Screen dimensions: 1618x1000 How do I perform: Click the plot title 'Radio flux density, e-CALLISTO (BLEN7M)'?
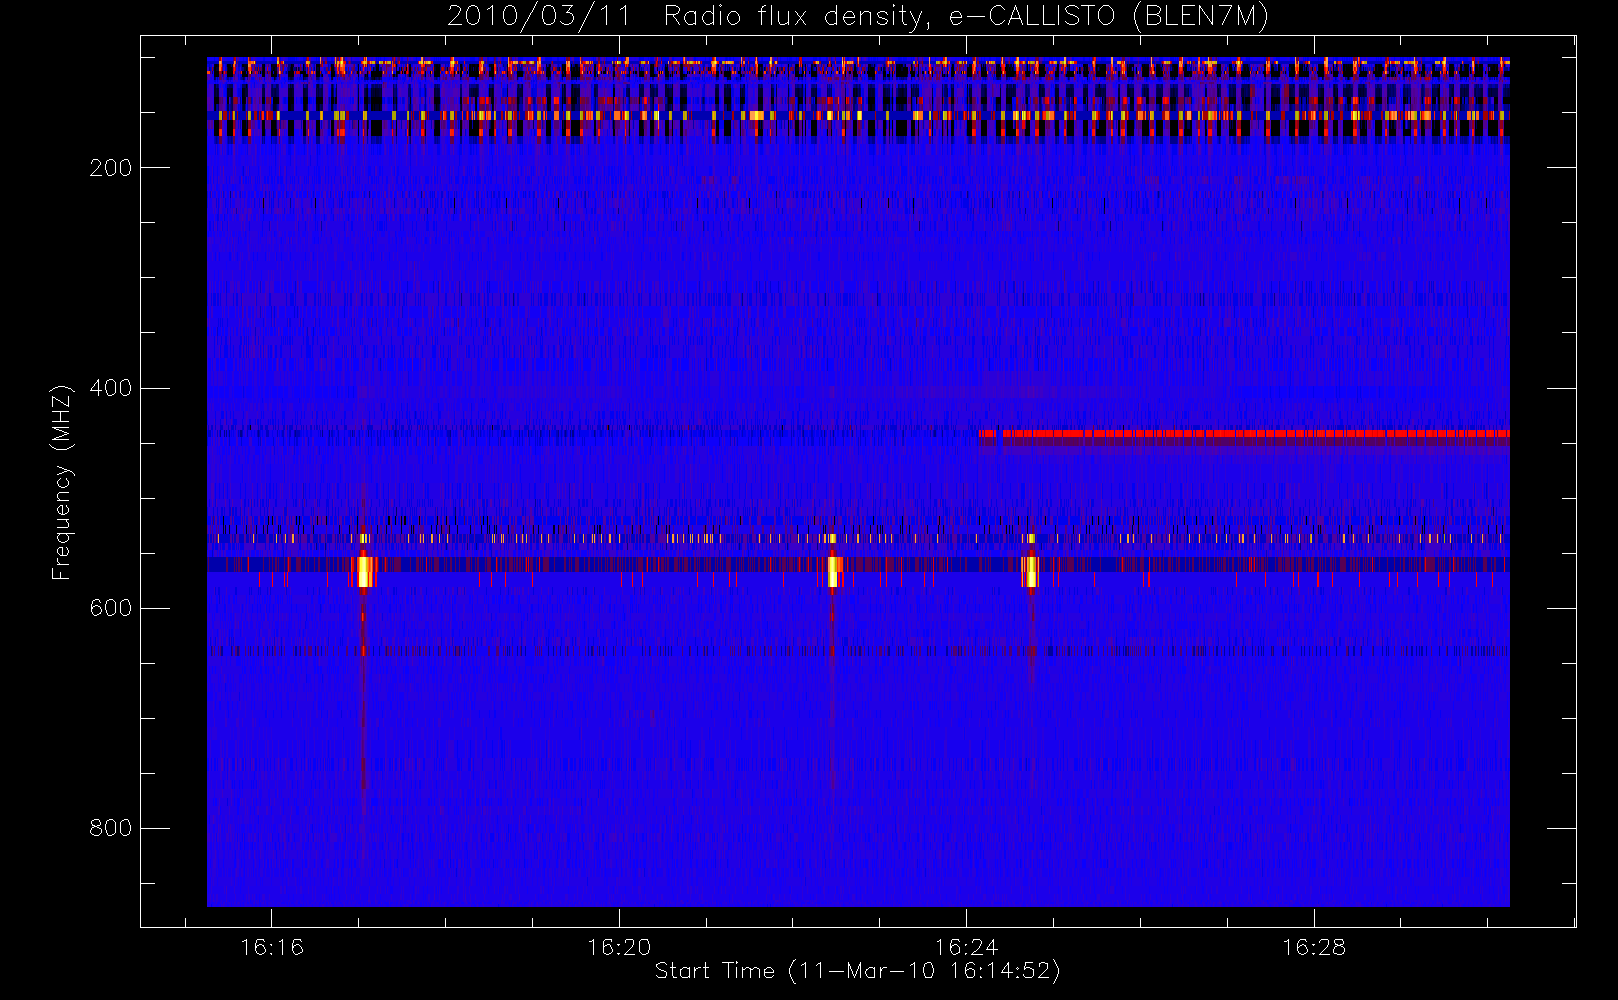click(x=966, y=17)
